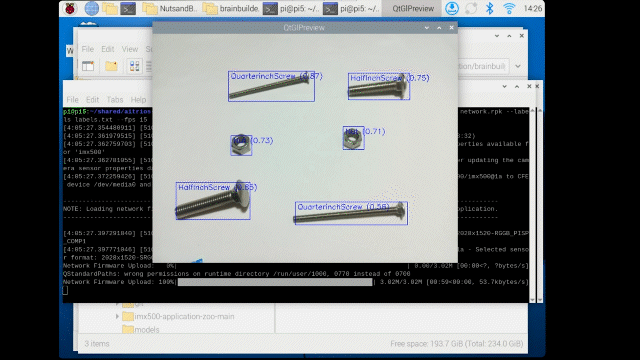This screenshot has height=360, width=640.
Task: Minimize the QtGlPreview window
Action: [427, 28]
